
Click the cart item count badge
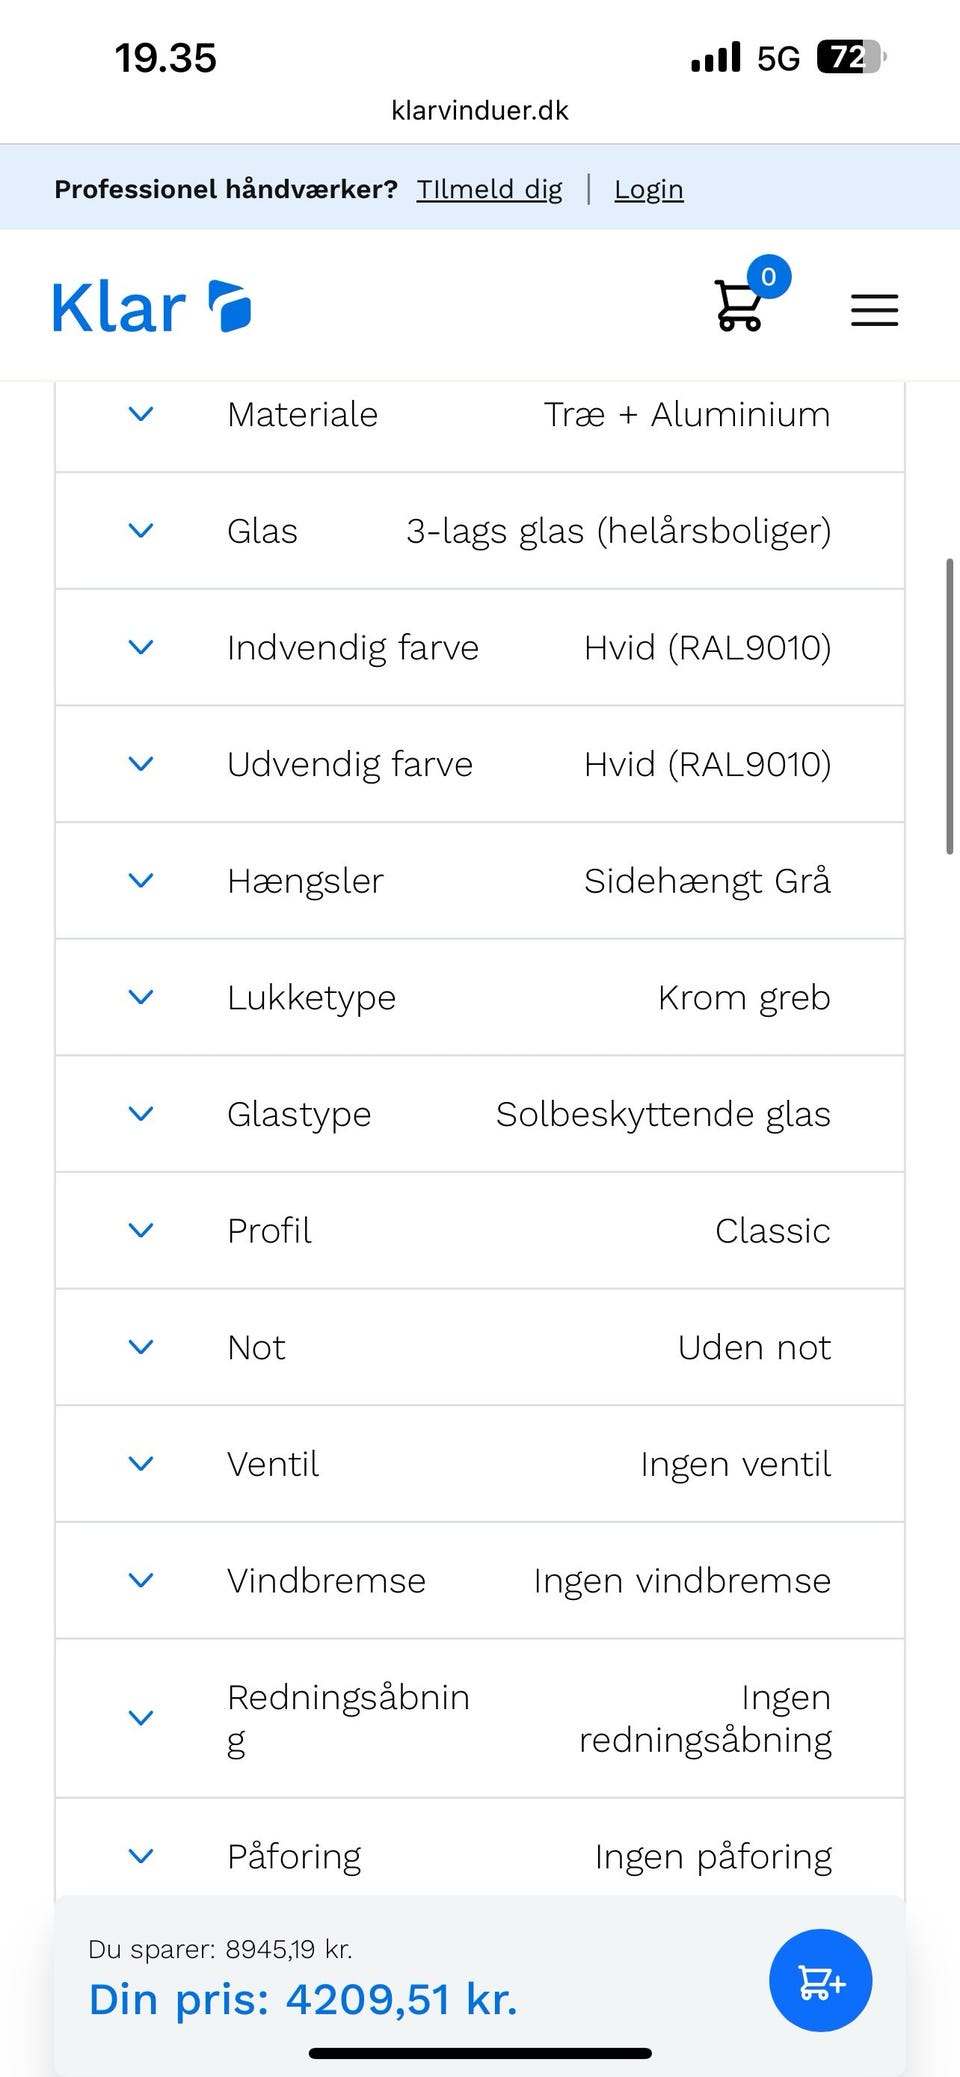coord(768,277)
